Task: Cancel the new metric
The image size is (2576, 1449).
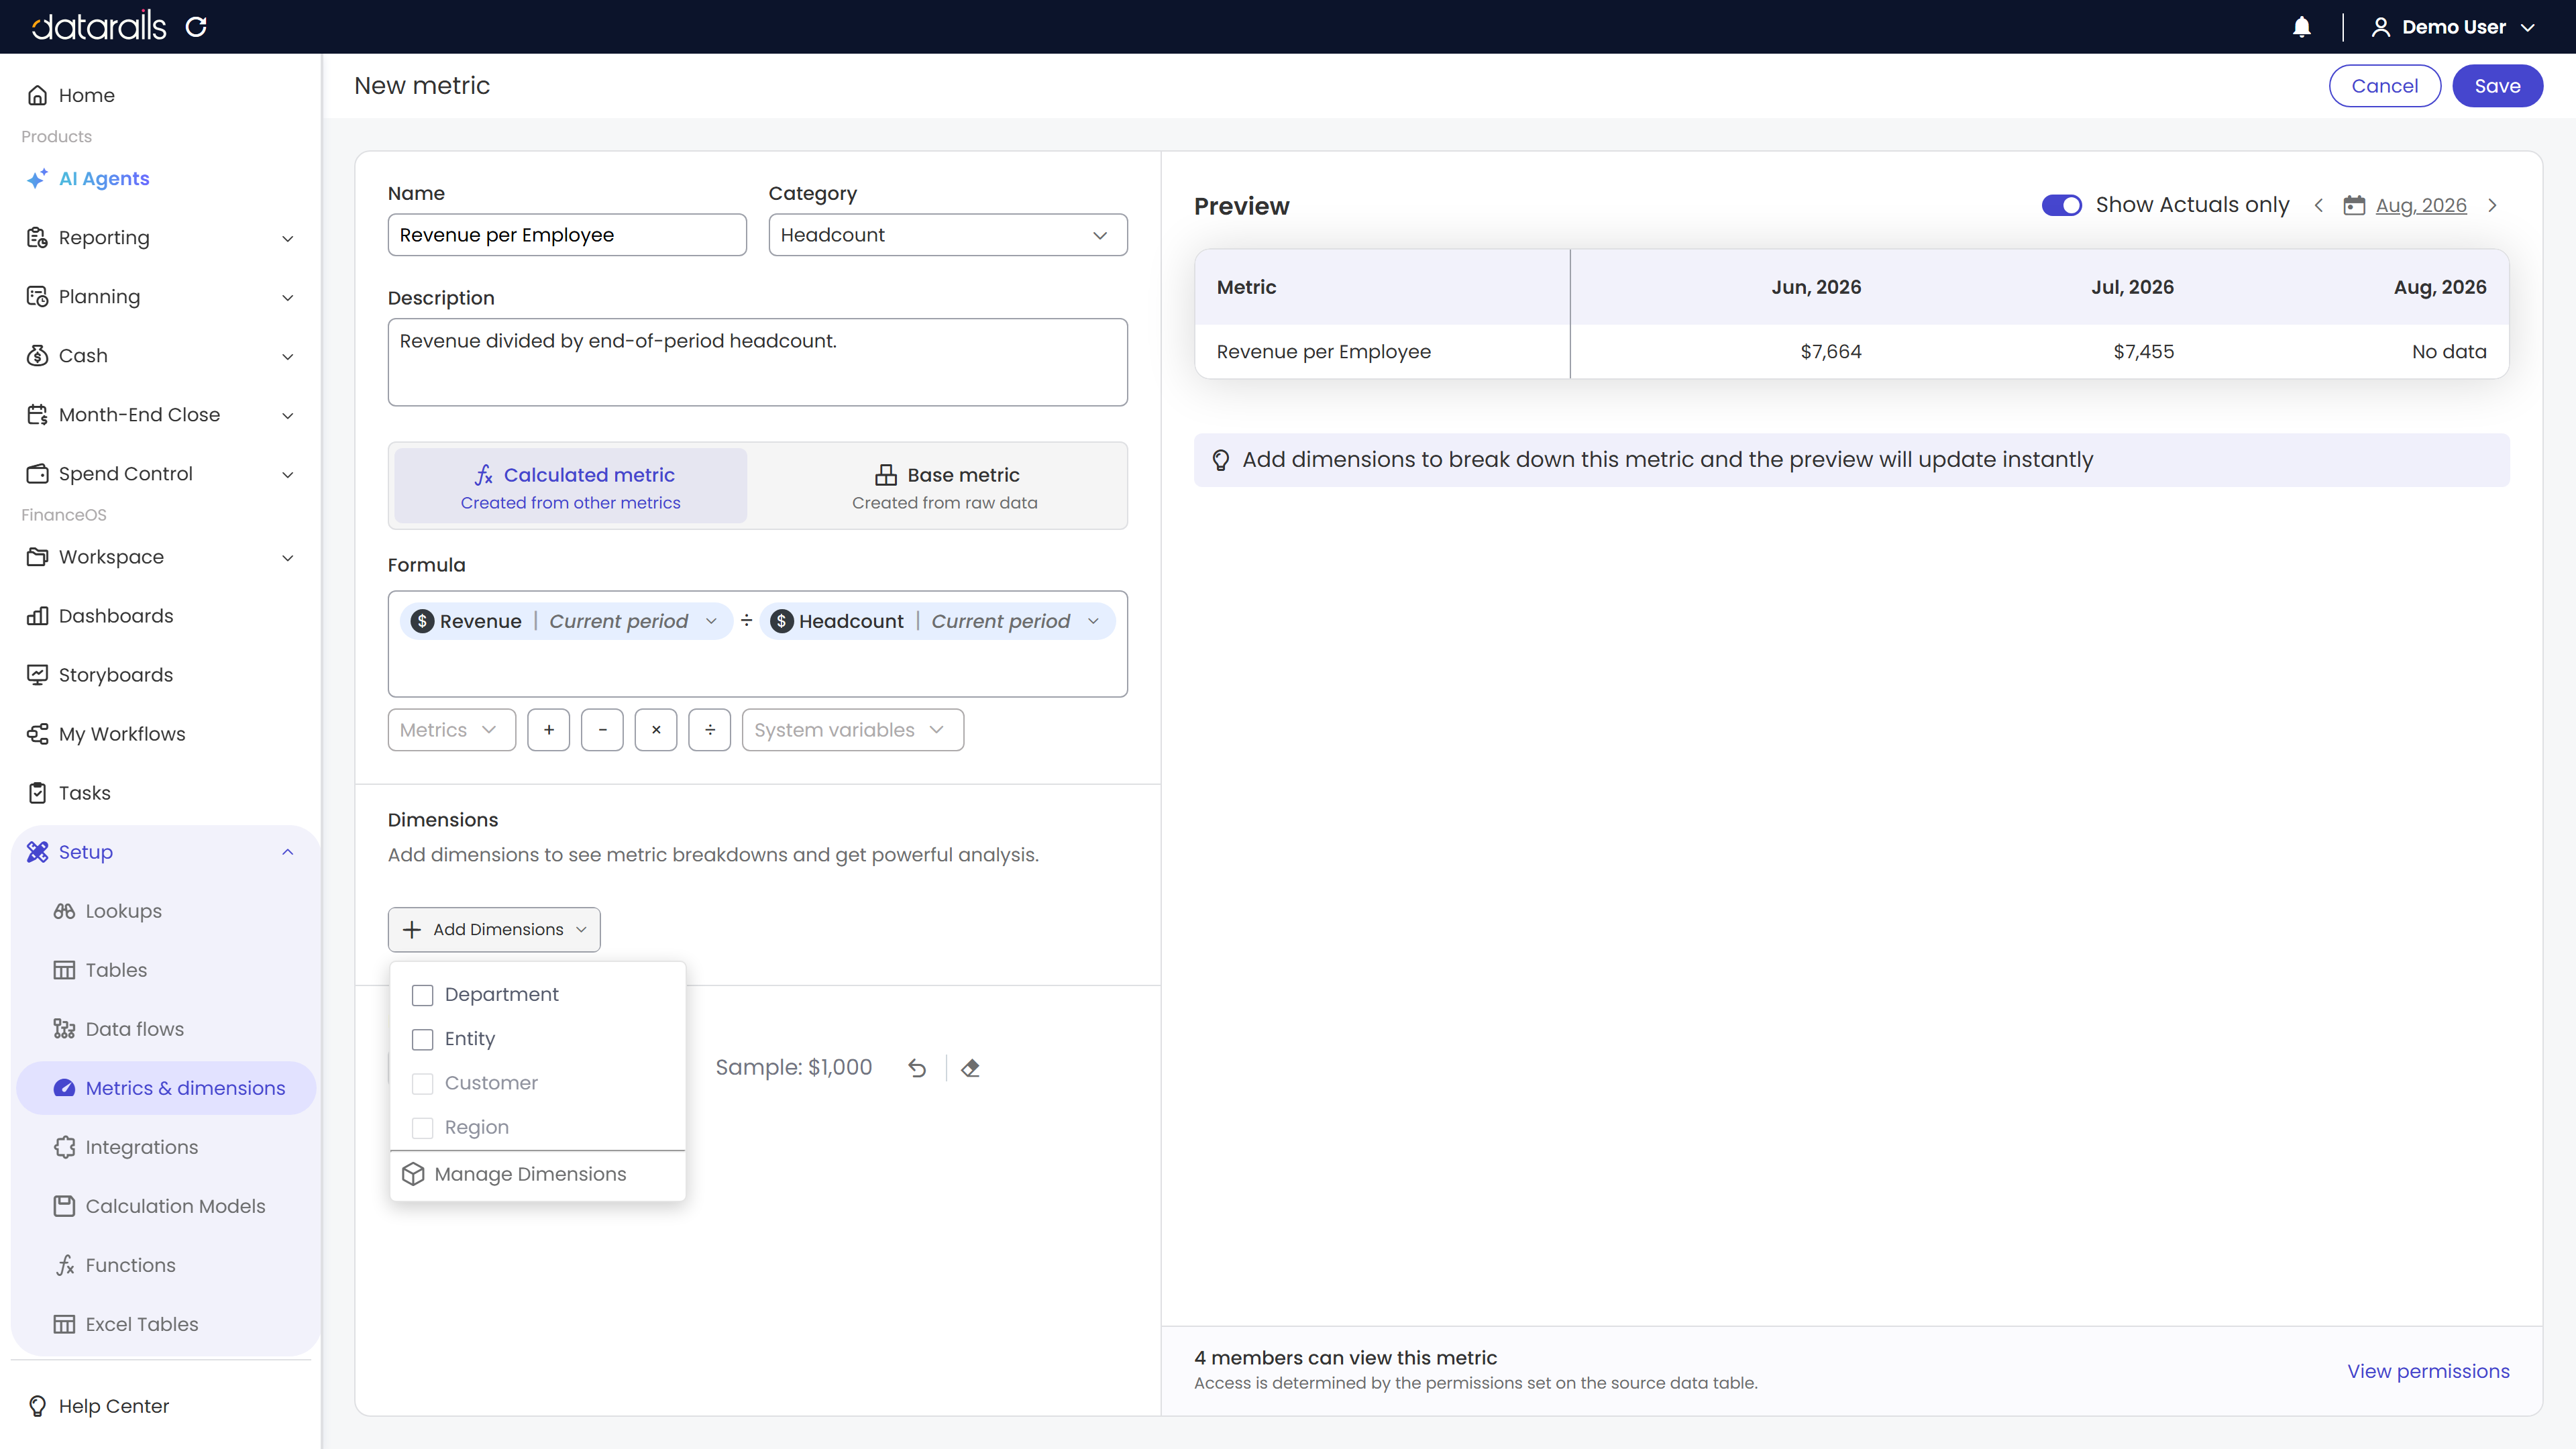Action: [2384, 86]
